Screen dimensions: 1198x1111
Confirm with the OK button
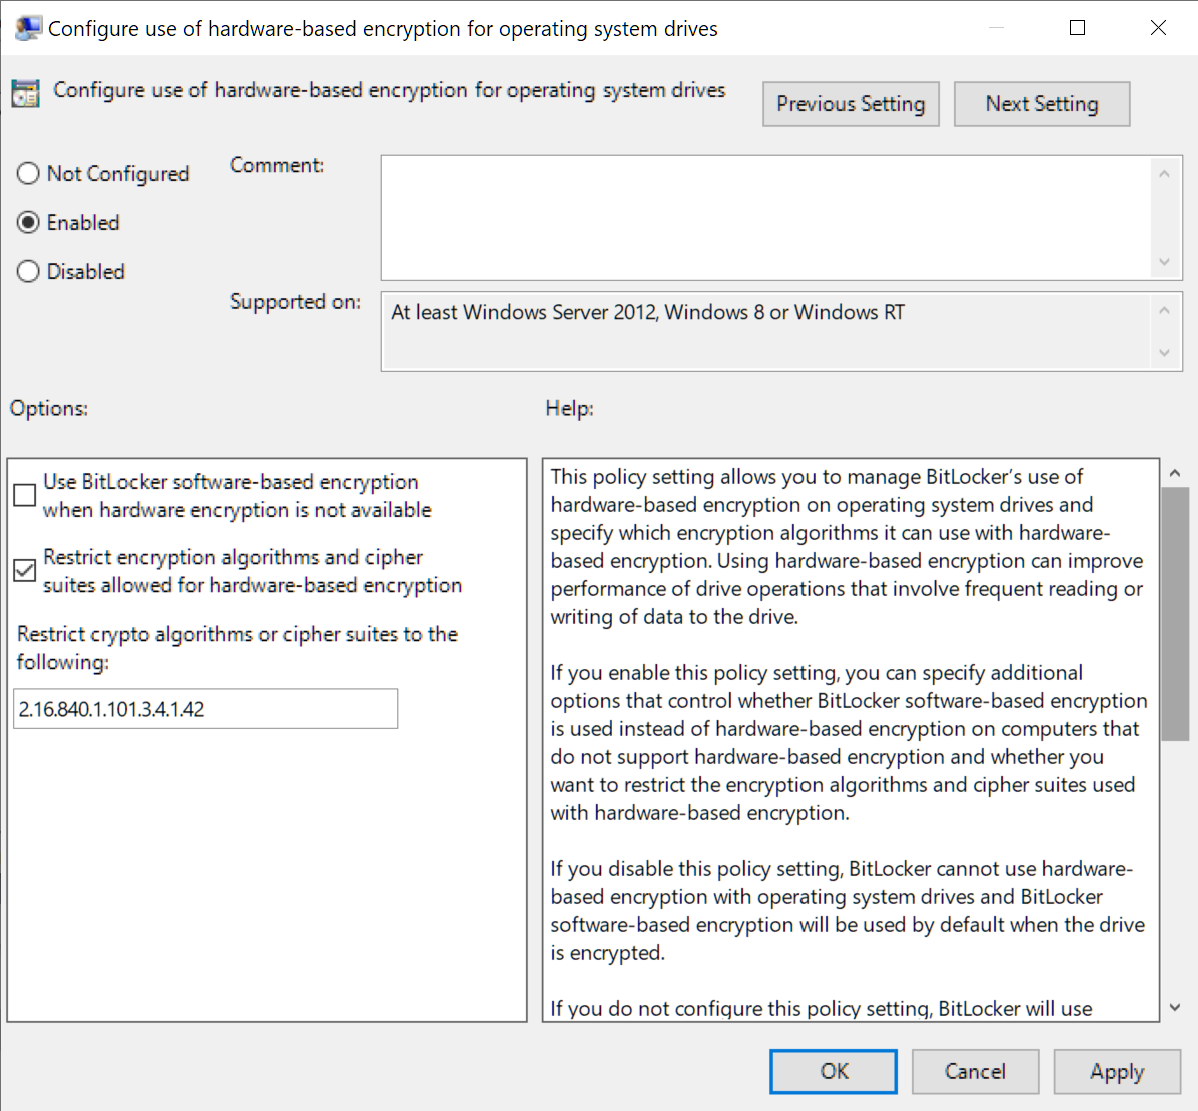tap(834, 1071)
